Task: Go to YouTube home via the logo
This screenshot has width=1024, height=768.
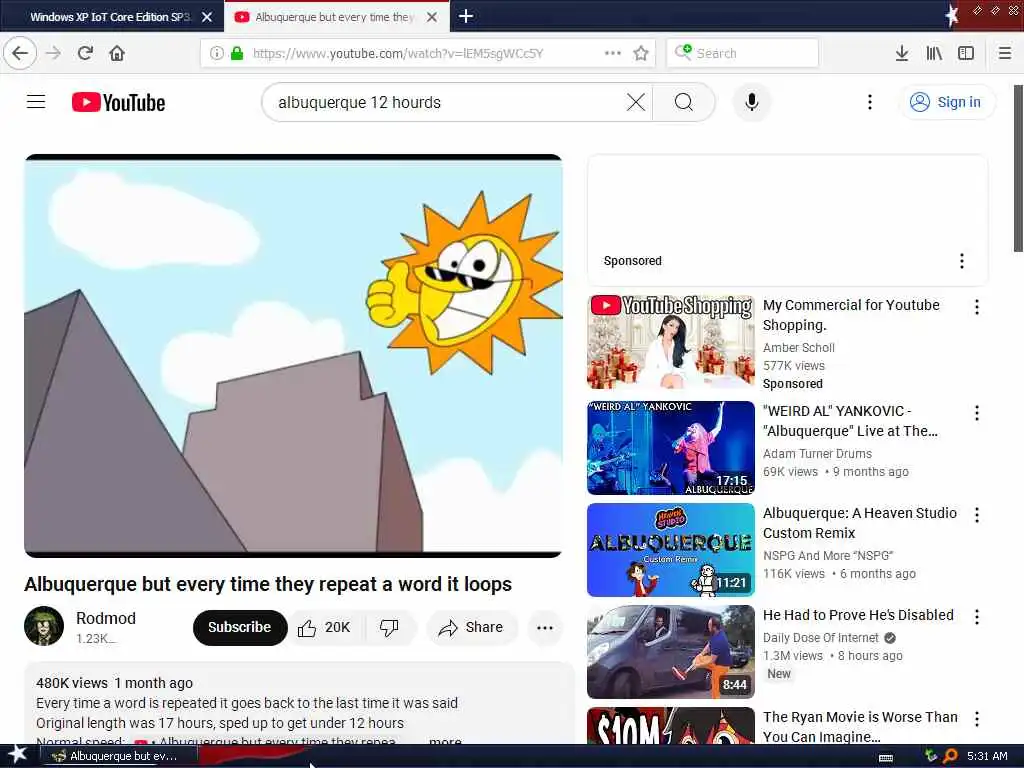Action: pyautogui.click(x=119, y=103)
